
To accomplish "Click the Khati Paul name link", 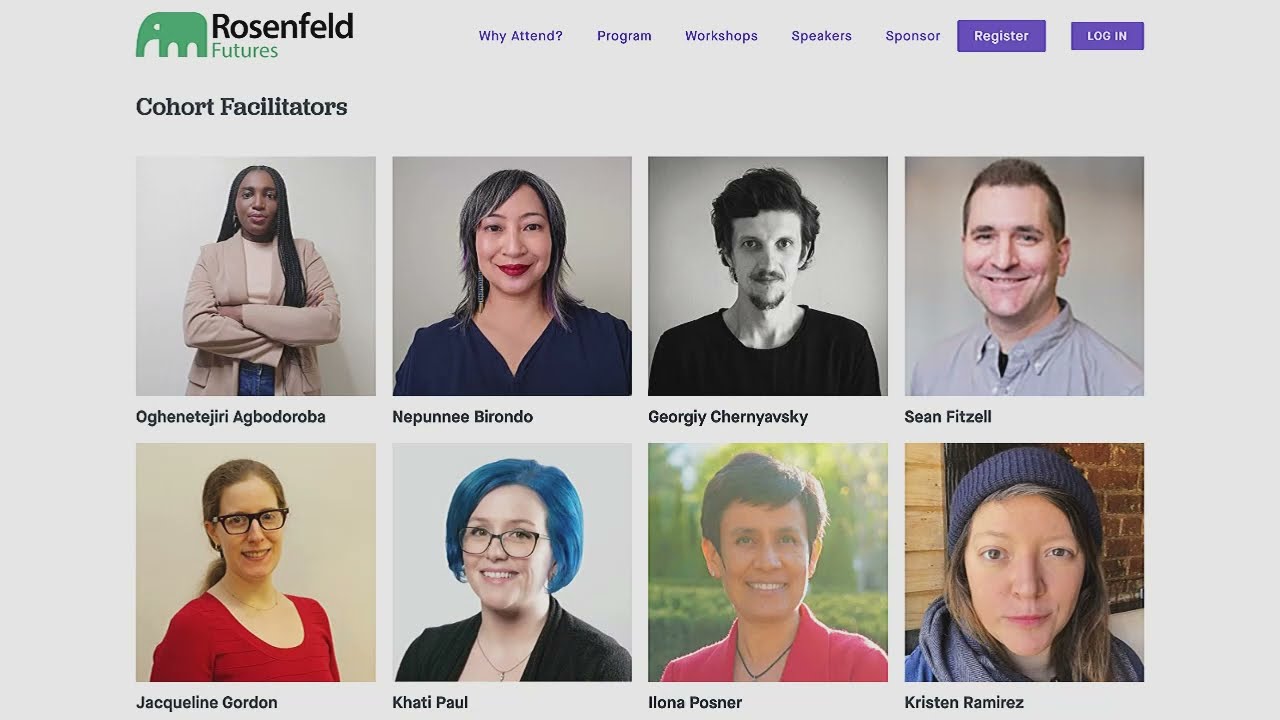I will pyautogui.click(x=430, y=703).
